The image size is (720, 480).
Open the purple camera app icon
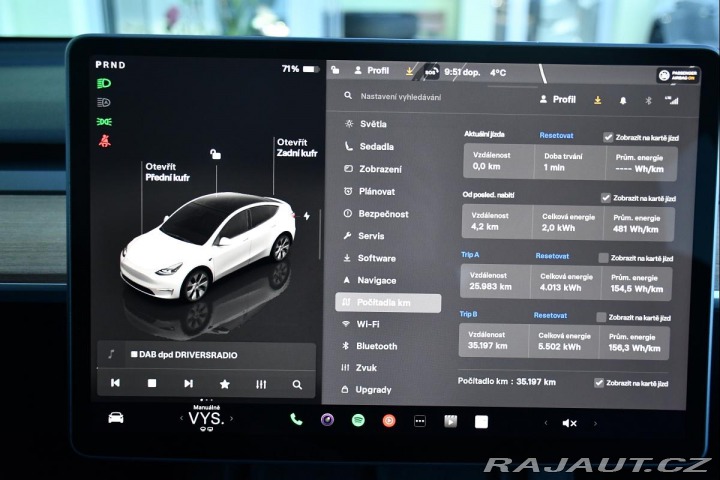click(327, 419)
